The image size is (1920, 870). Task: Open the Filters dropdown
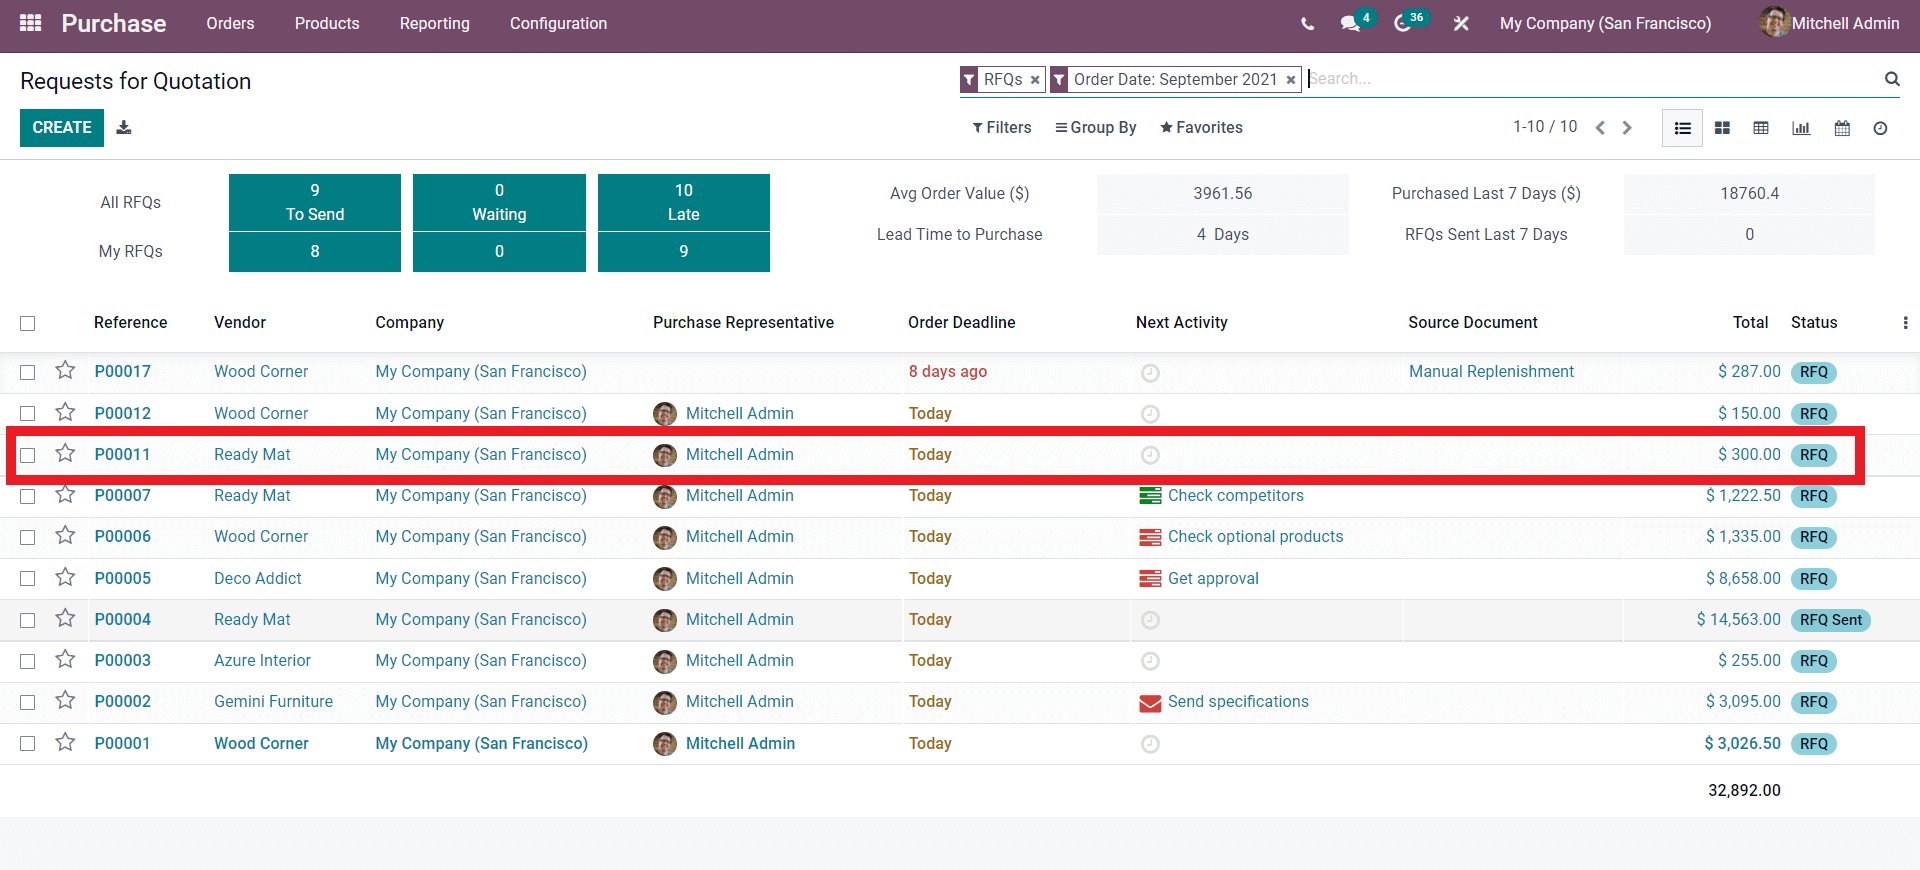pos(1002,128)
